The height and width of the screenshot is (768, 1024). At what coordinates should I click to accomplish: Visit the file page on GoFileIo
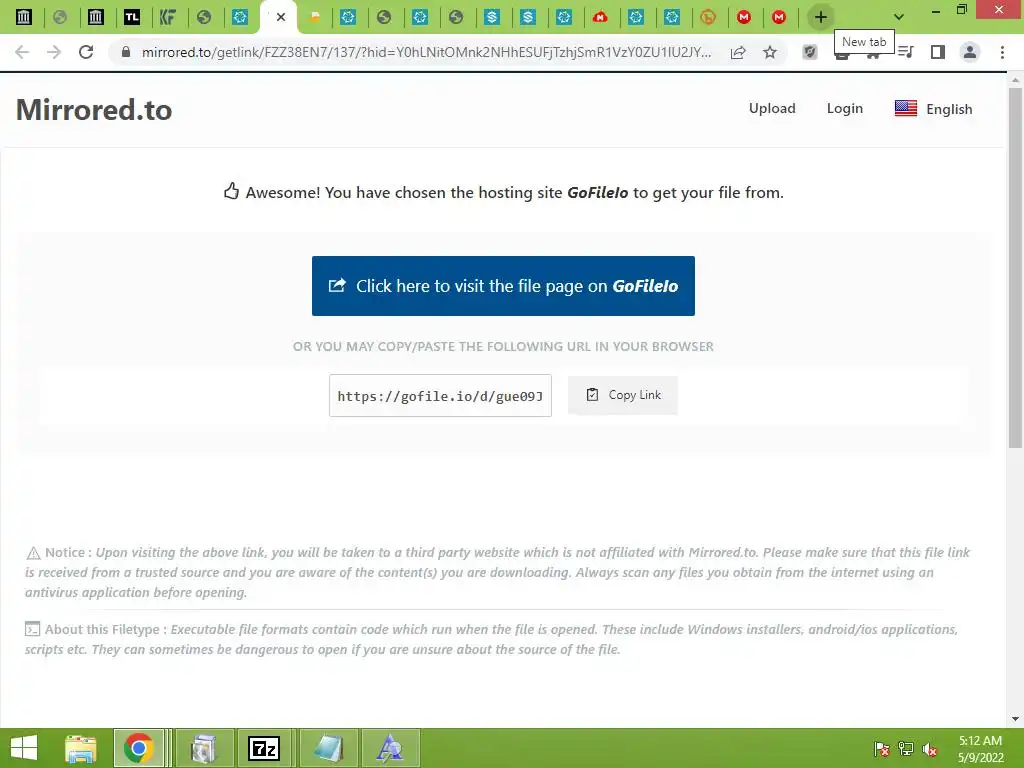pyautogui.click(x=503, y=286)
